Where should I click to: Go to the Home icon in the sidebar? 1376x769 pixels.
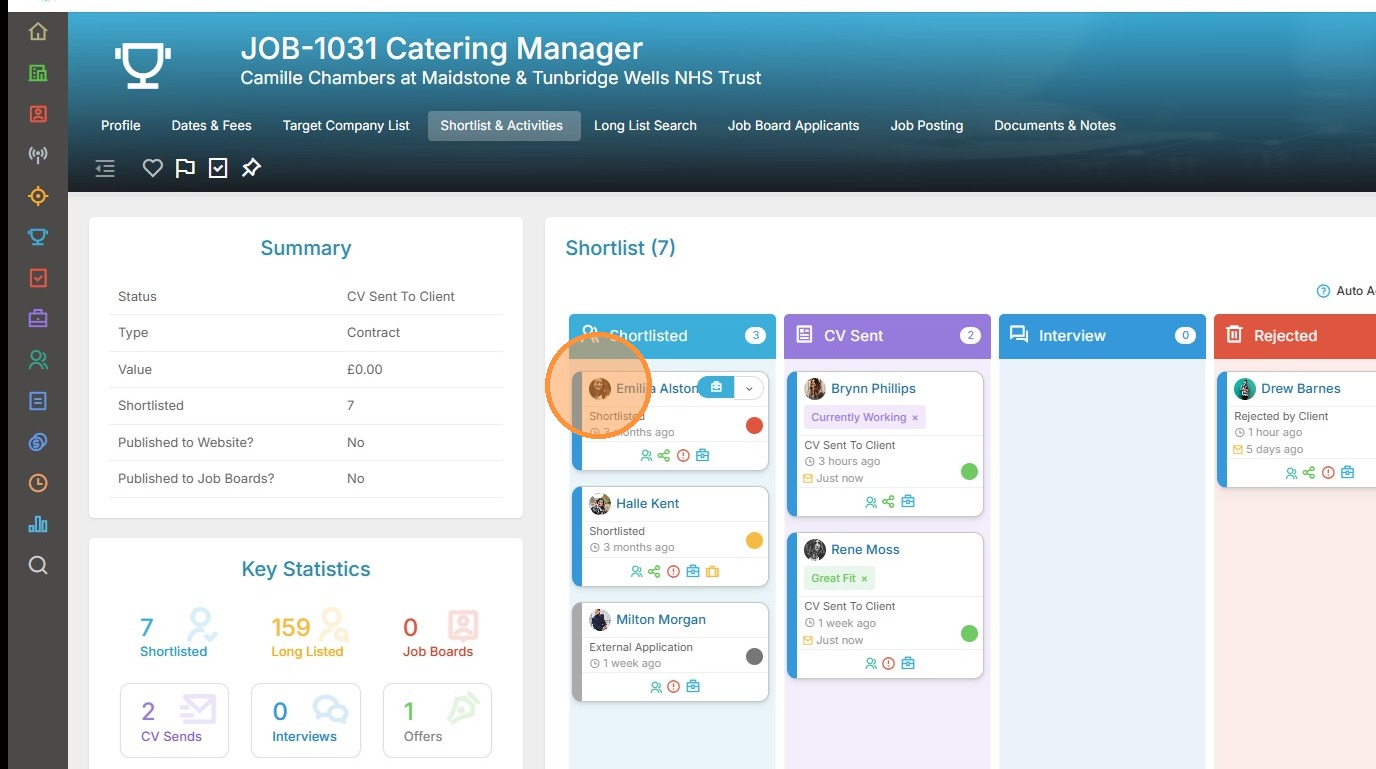(x=38, y=32)
